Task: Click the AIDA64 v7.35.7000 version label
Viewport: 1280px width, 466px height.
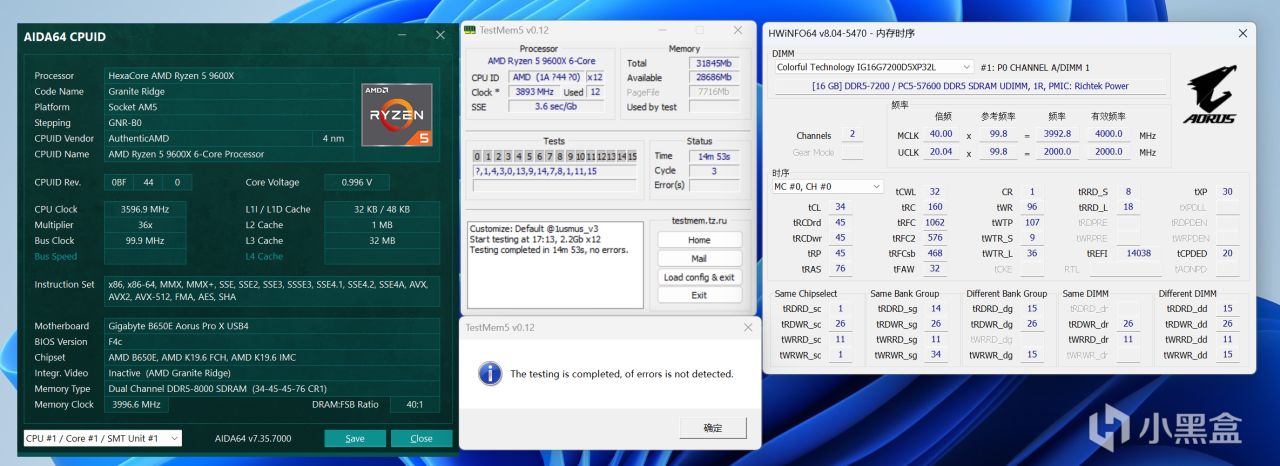Action: tap(253, 438)
